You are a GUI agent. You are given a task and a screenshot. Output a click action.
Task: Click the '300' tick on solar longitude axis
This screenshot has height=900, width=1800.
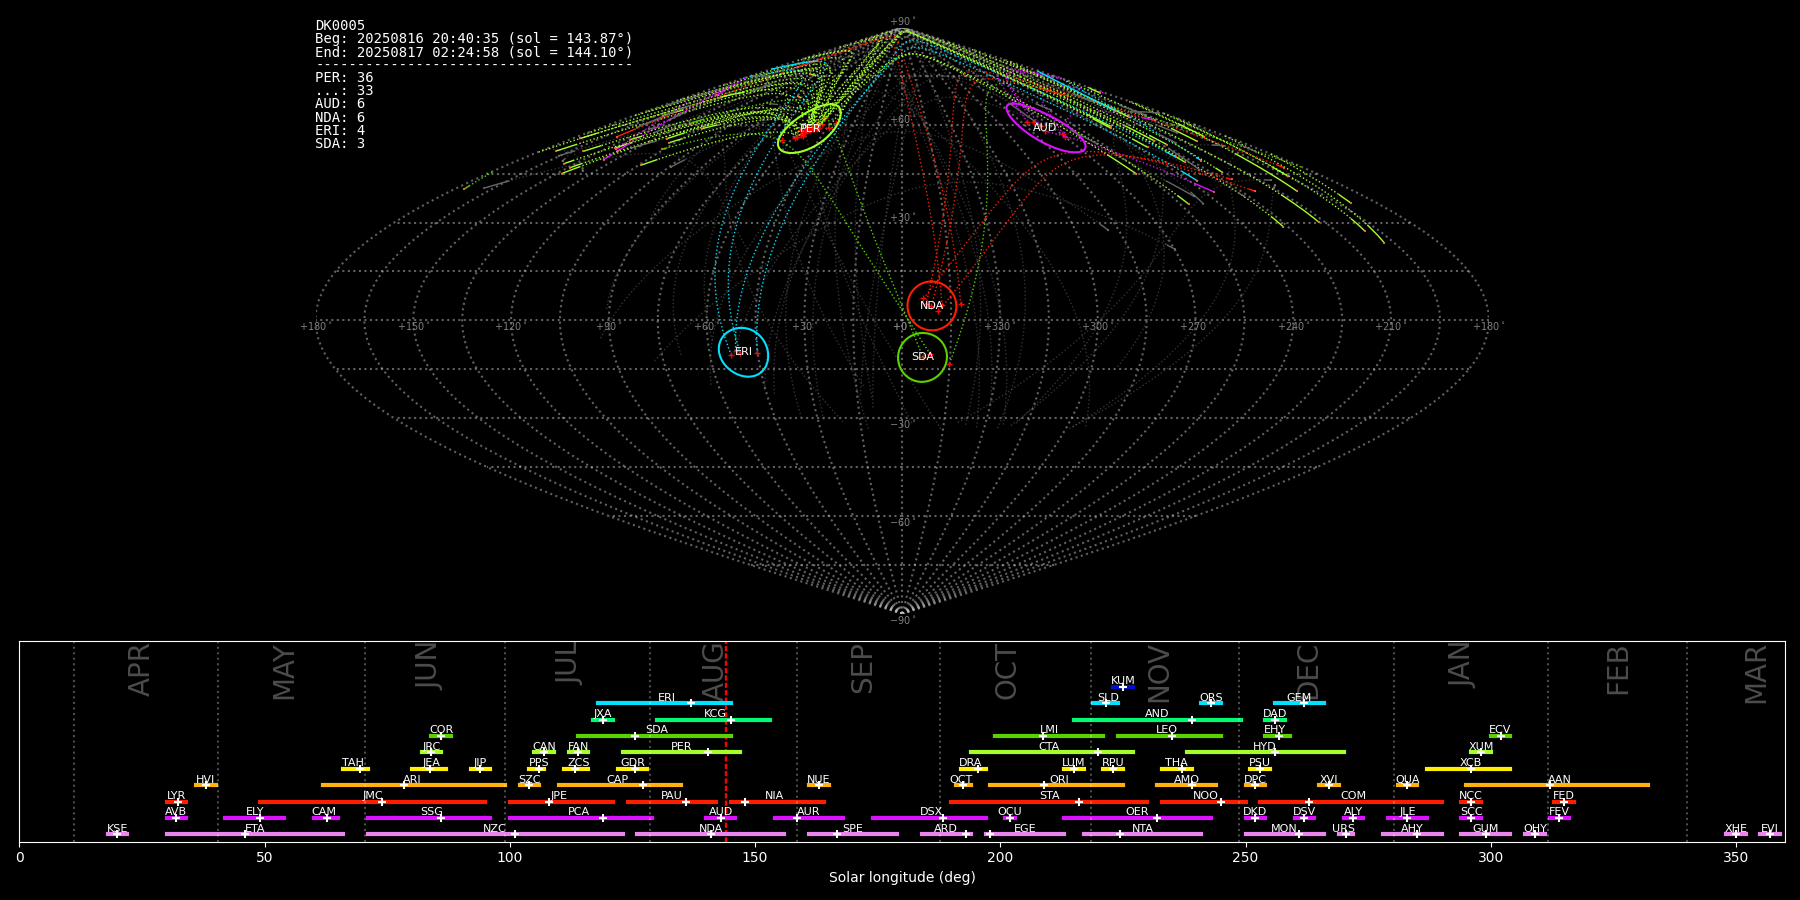(1490, 857)
